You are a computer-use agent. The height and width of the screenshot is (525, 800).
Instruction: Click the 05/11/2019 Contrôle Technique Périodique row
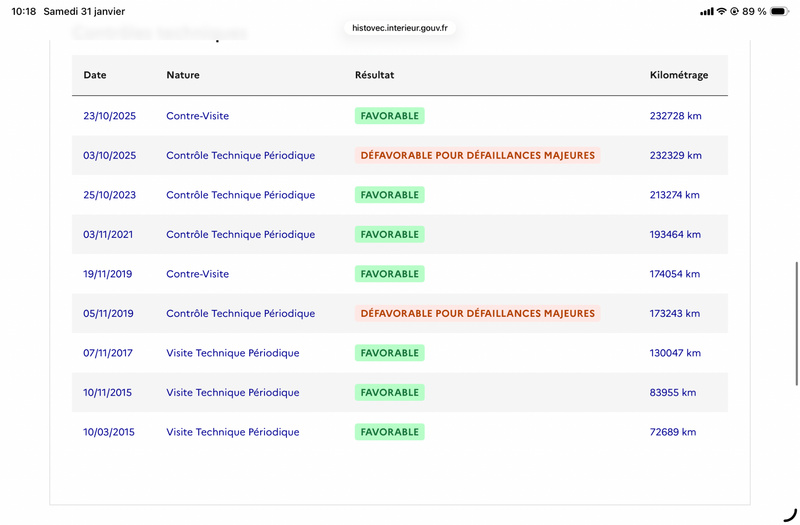(x=400, y=313)
